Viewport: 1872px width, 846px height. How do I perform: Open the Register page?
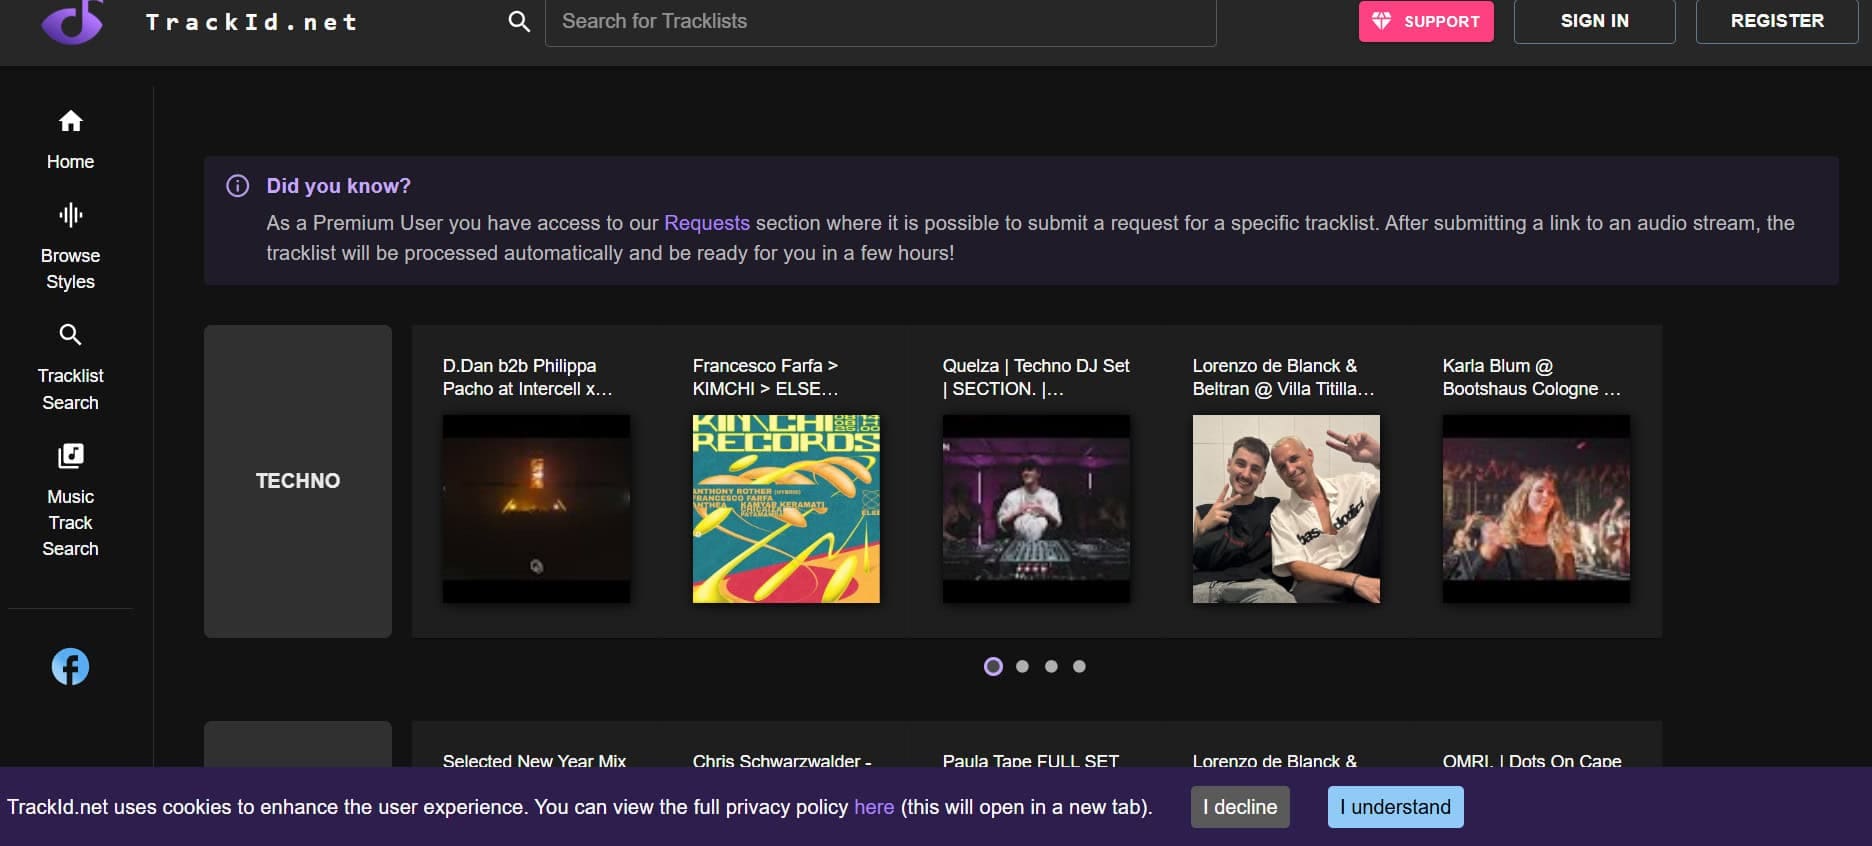point(1776,21)
